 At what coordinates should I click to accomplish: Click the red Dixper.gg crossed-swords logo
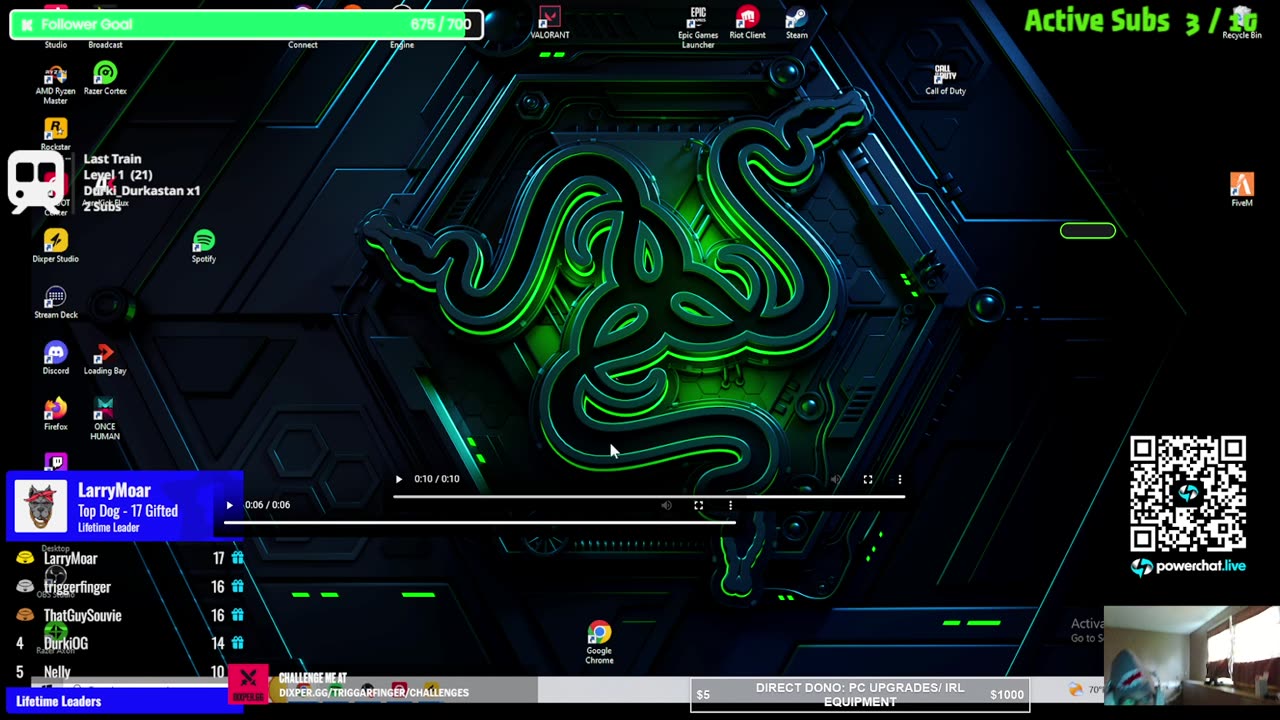[248, 684]
